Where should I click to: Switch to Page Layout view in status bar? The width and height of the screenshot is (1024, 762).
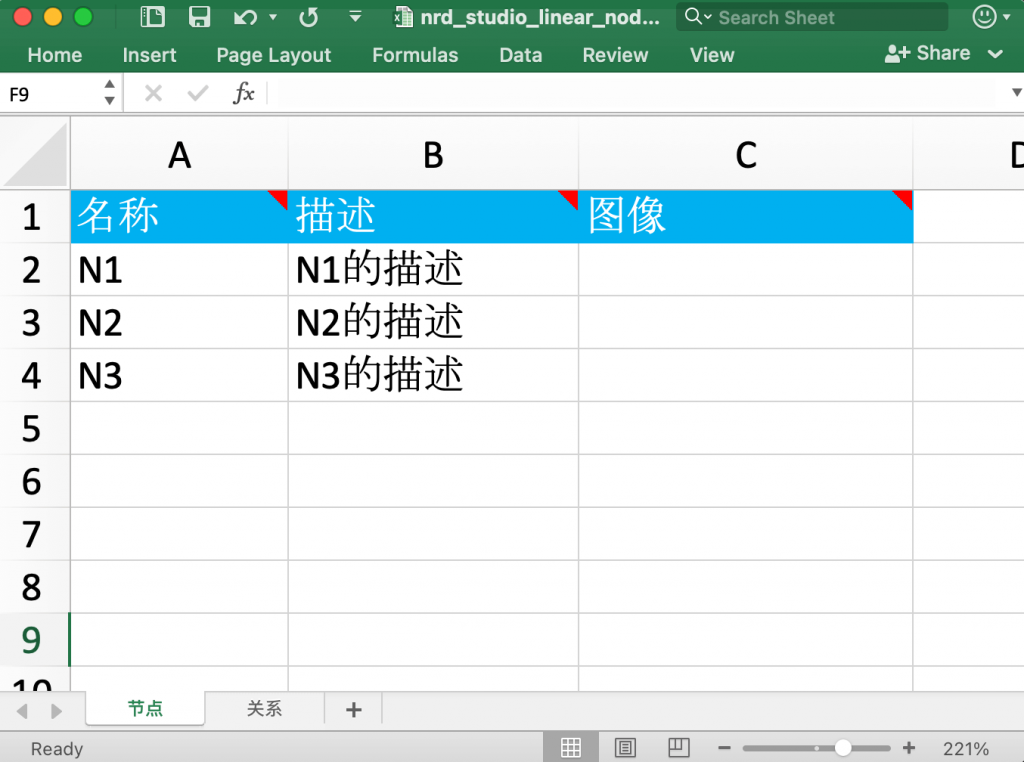(x=625, y=748)
